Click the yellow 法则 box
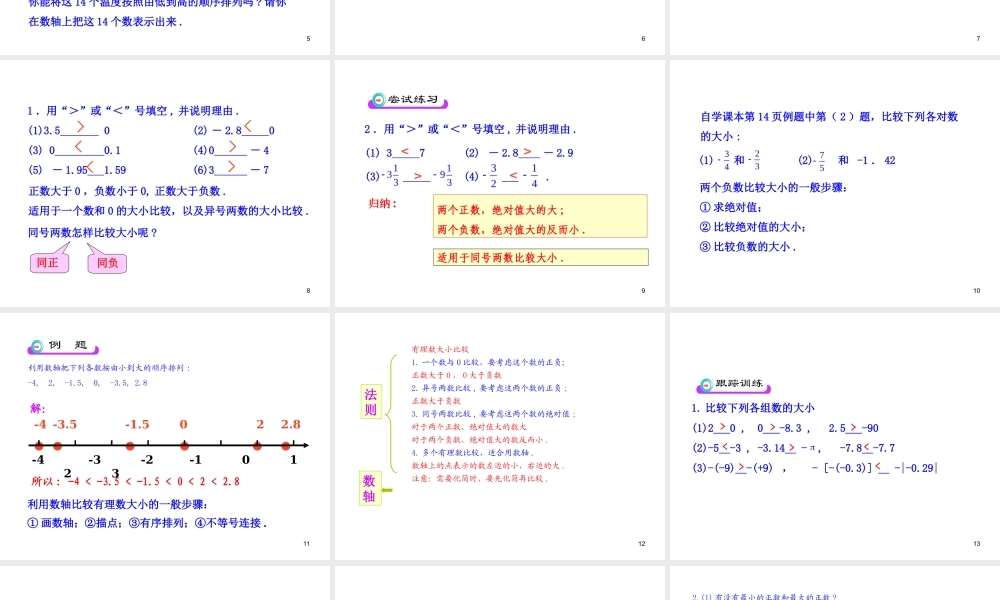Viewport: 1000px width, 600px height. tap(370, 402)
